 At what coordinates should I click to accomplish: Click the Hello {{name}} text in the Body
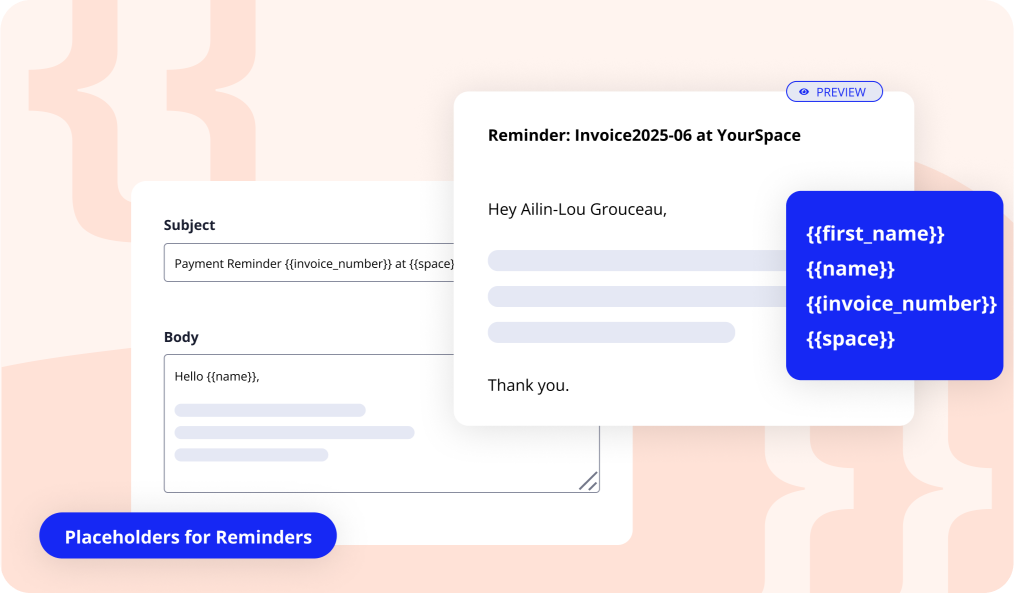point(217,376)
